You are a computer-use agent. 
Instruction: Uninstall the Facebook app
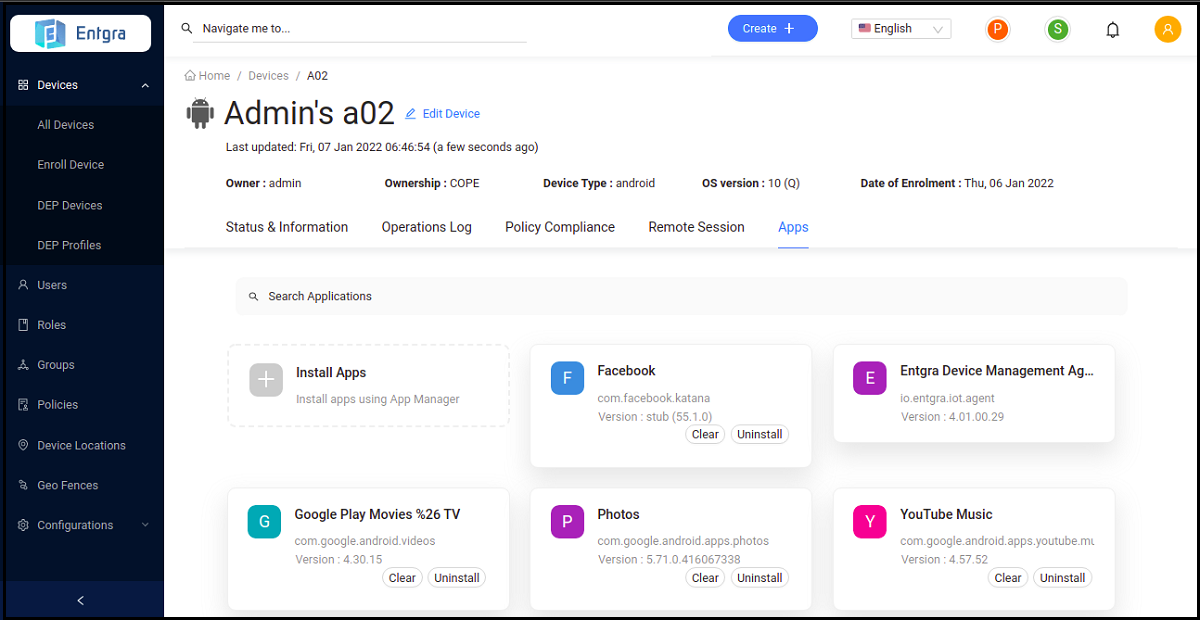point(759,435)
